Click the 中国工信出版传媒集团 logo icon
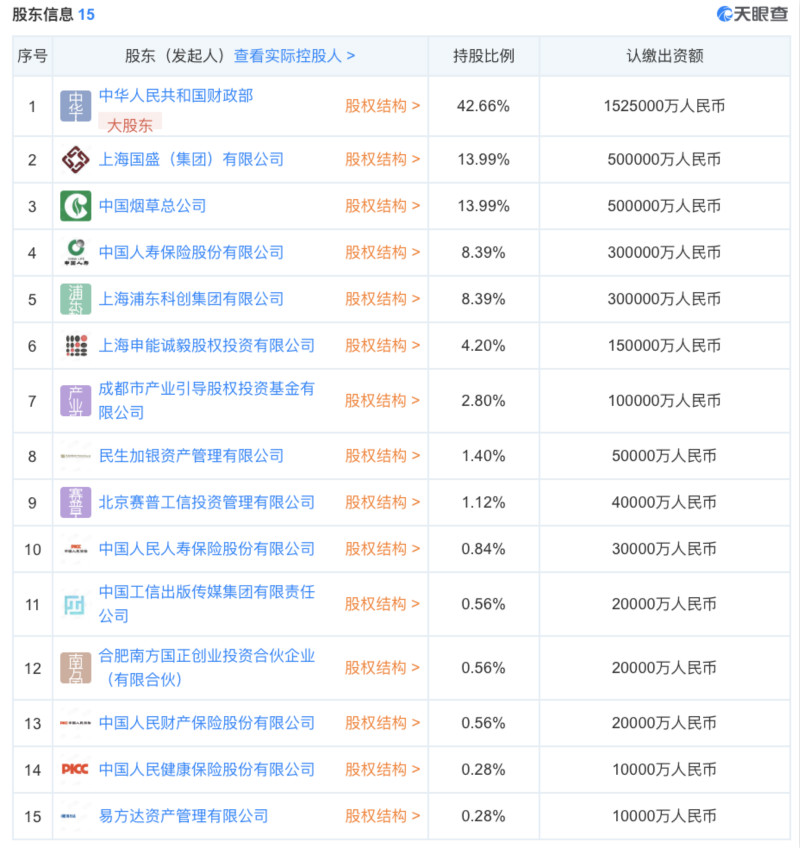800x848 pixels. click(x=75, y=604)
